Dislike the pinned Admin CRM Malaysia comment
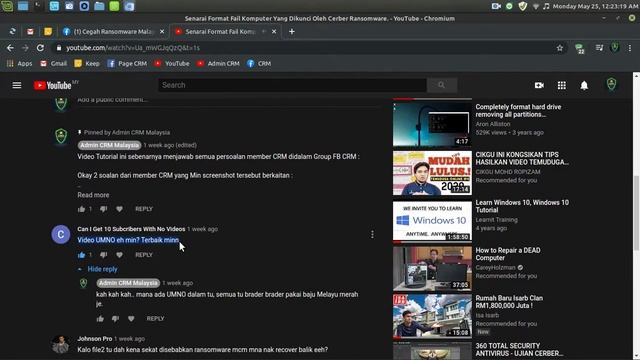 coord(104,209)
